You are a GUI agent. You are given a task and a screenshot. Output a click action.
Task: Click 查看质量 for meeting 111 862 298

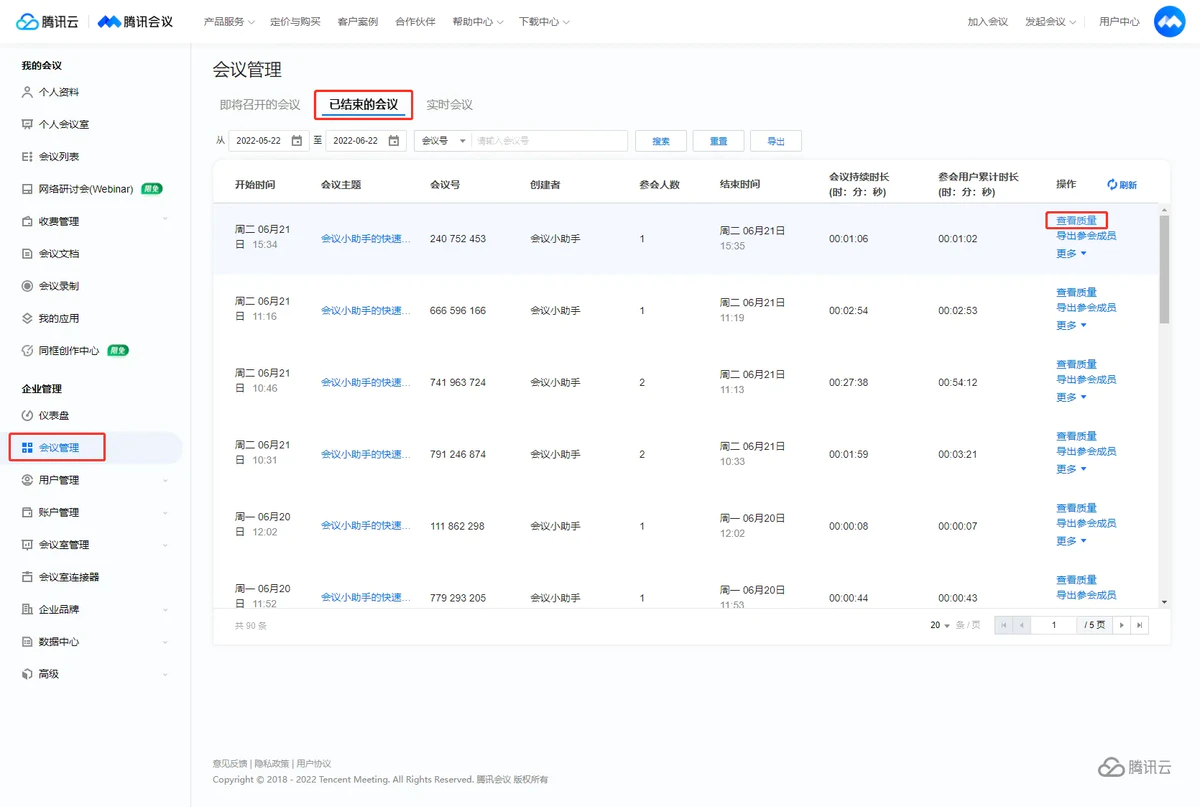(1076, 508)
